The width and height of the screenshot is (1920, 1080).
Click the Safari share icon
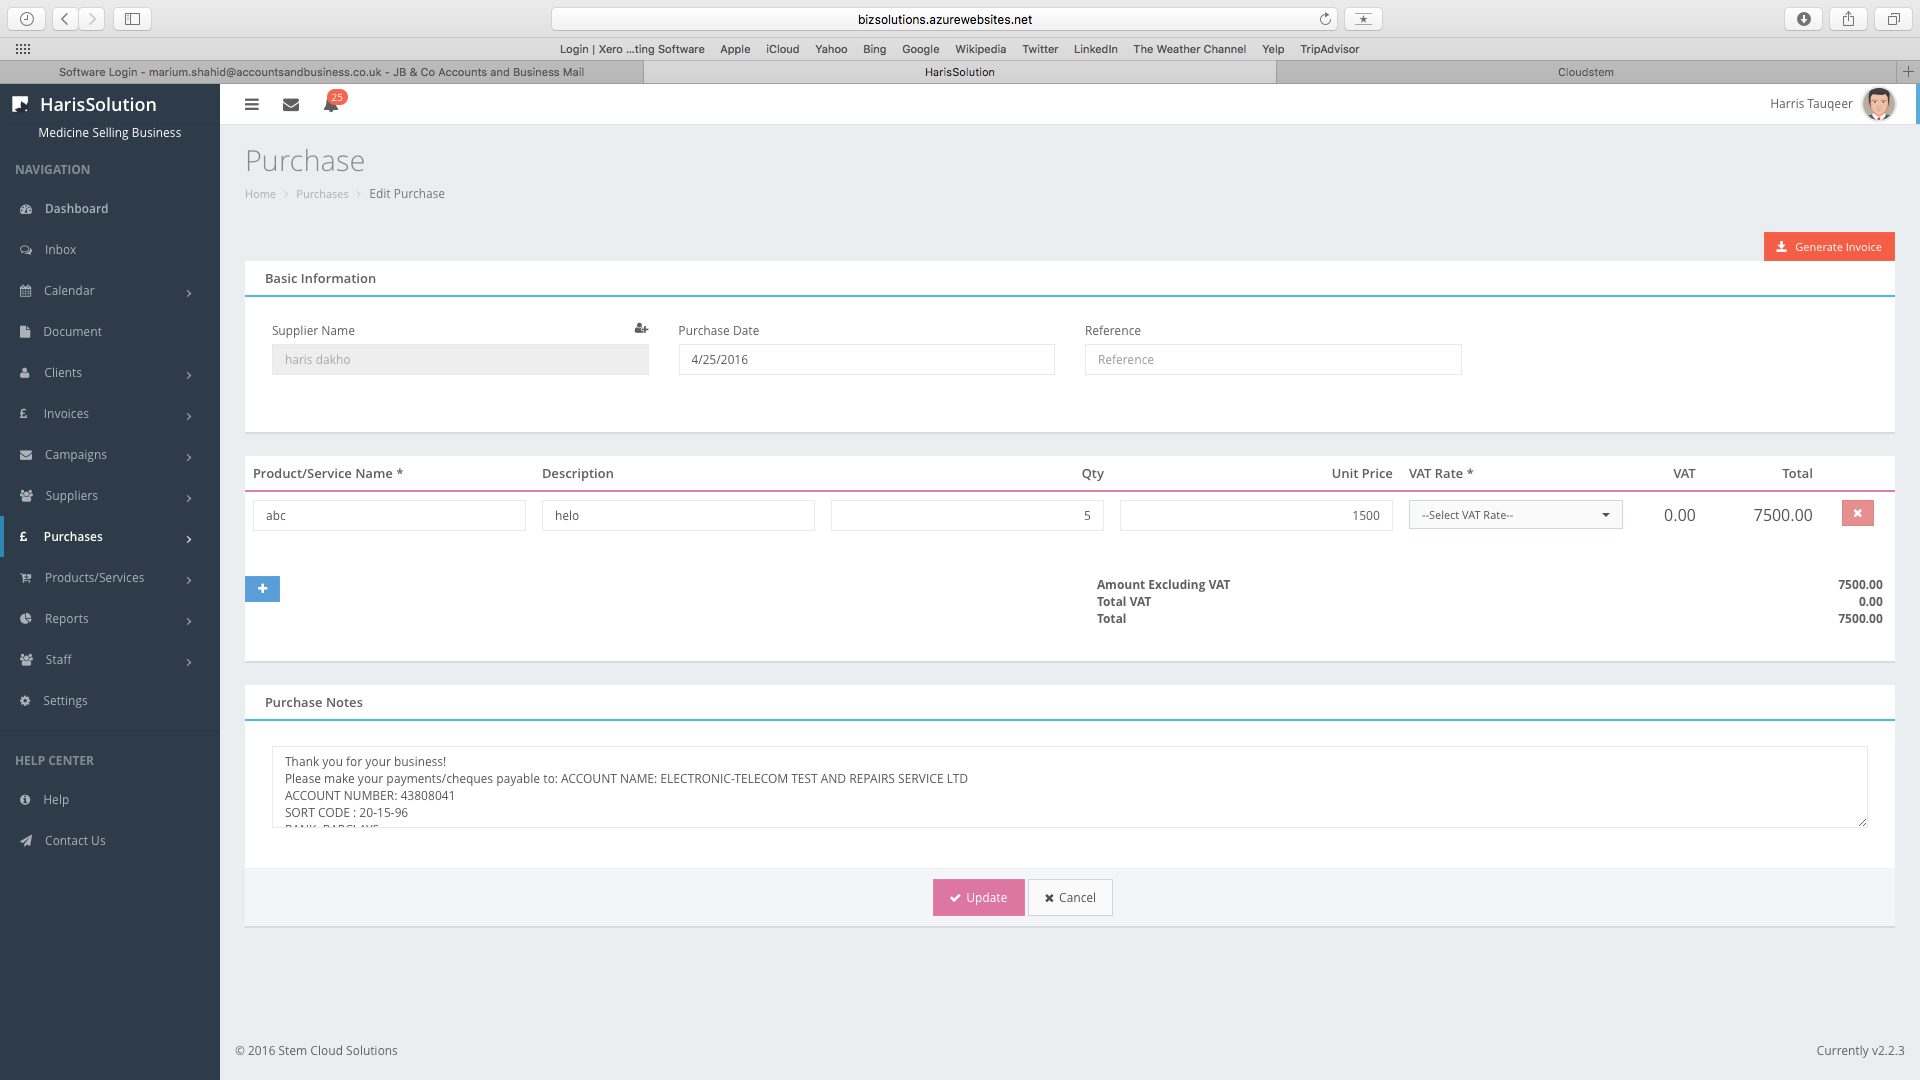[1848, 19]
